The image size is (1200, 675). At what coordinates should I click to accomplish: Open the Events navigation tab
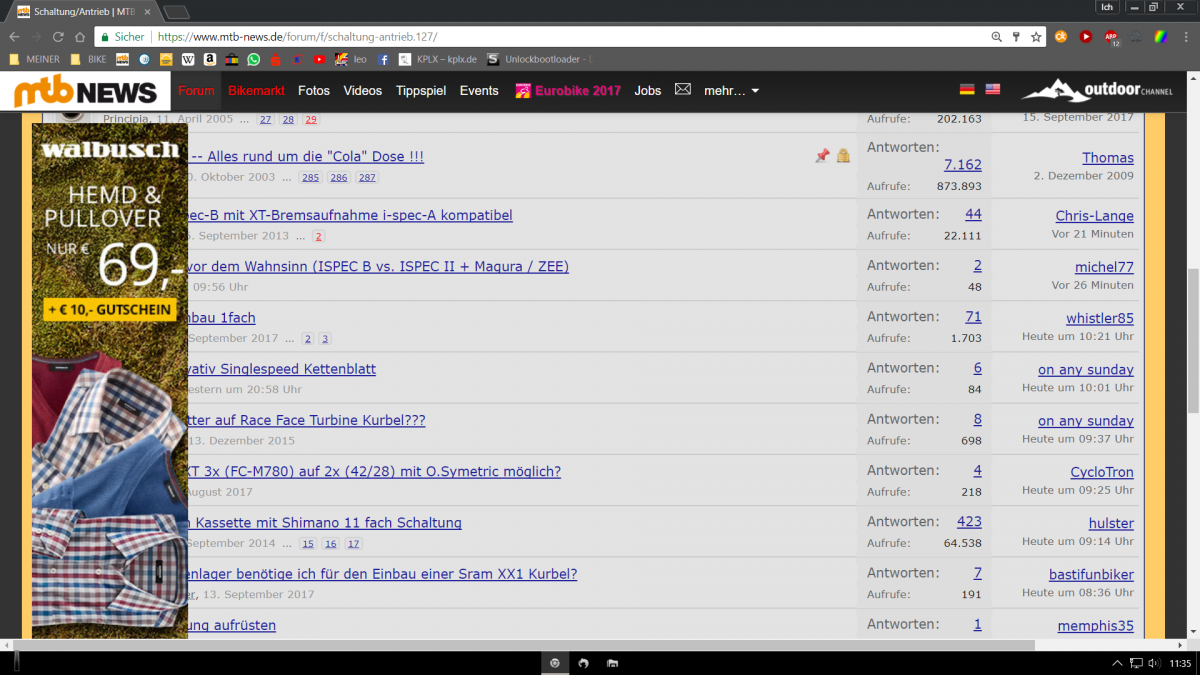[479, 90]
